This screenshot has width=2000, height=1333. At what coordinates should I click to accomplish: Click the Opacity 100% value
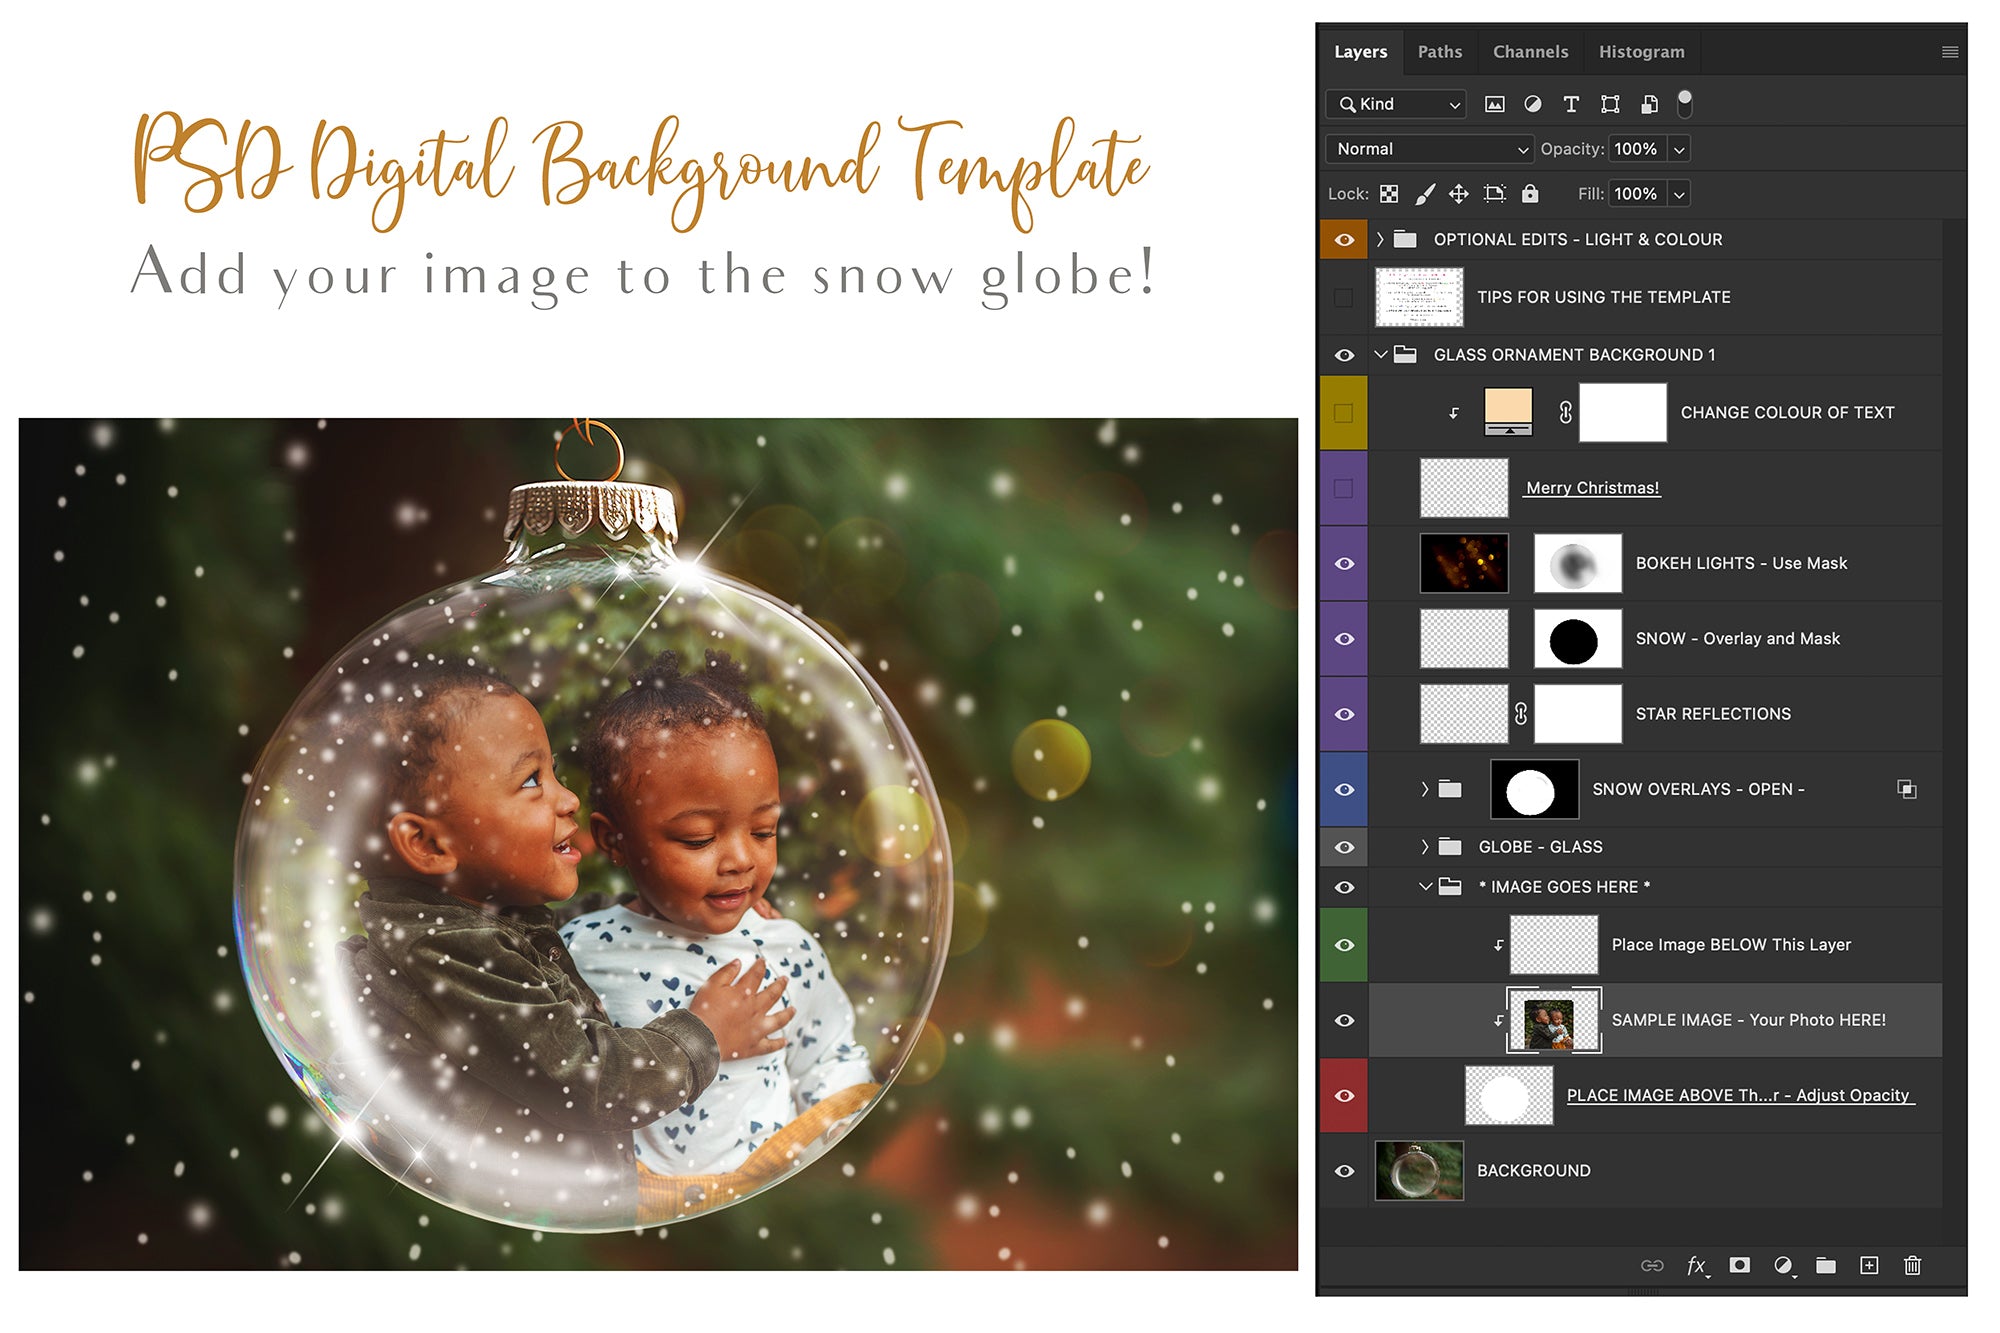1638,149
